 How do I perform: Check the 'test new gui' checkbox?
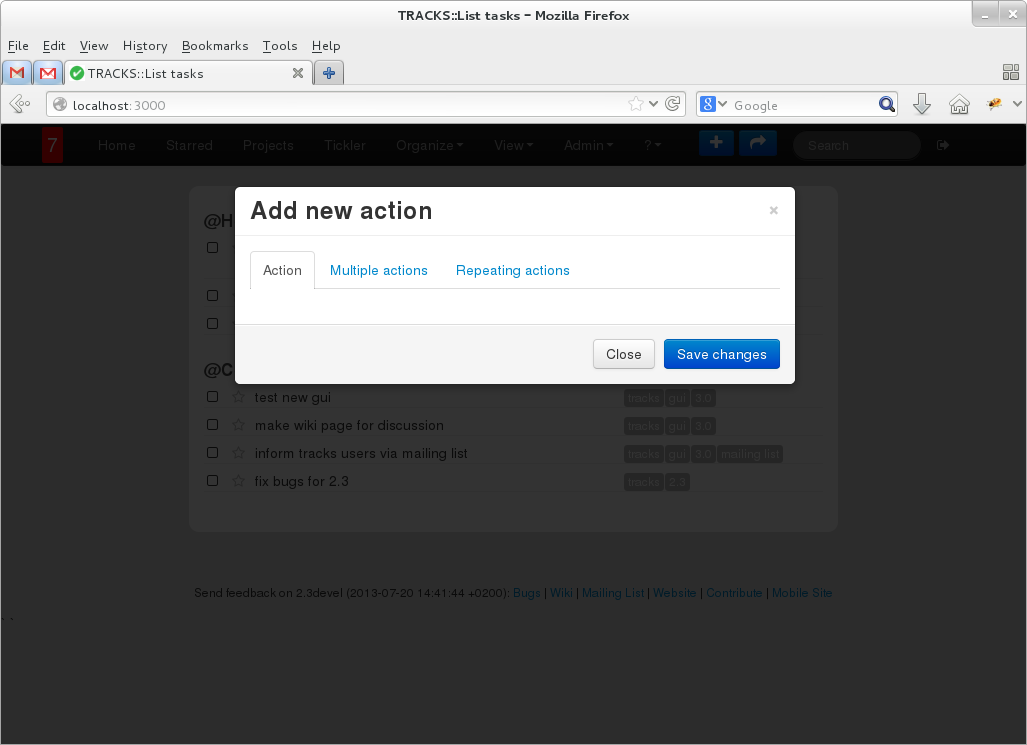(x=212, y=396)
